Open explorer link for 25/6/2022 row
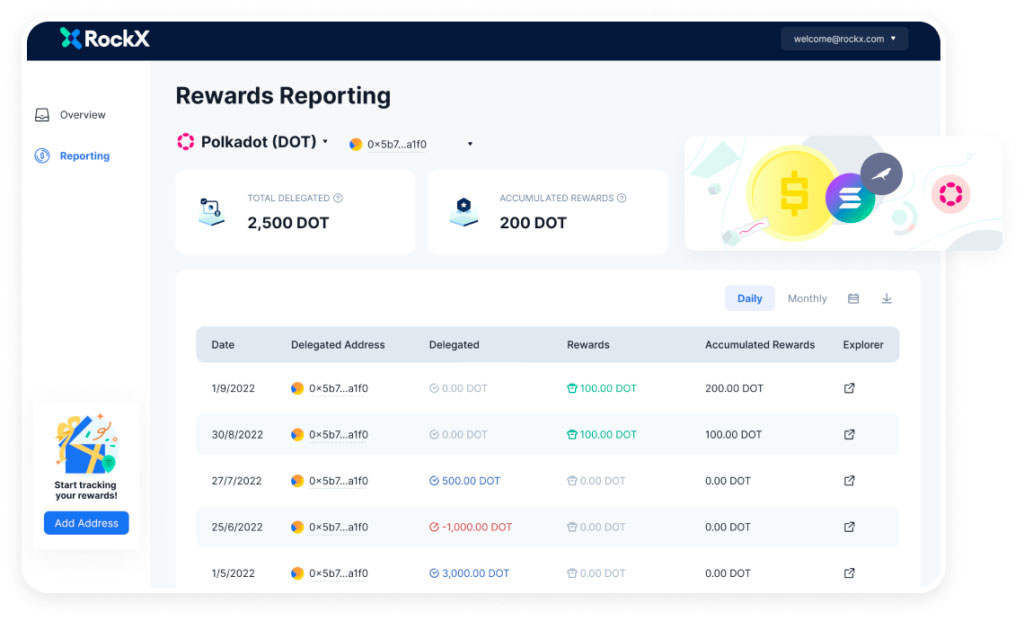 click(849, 527)
